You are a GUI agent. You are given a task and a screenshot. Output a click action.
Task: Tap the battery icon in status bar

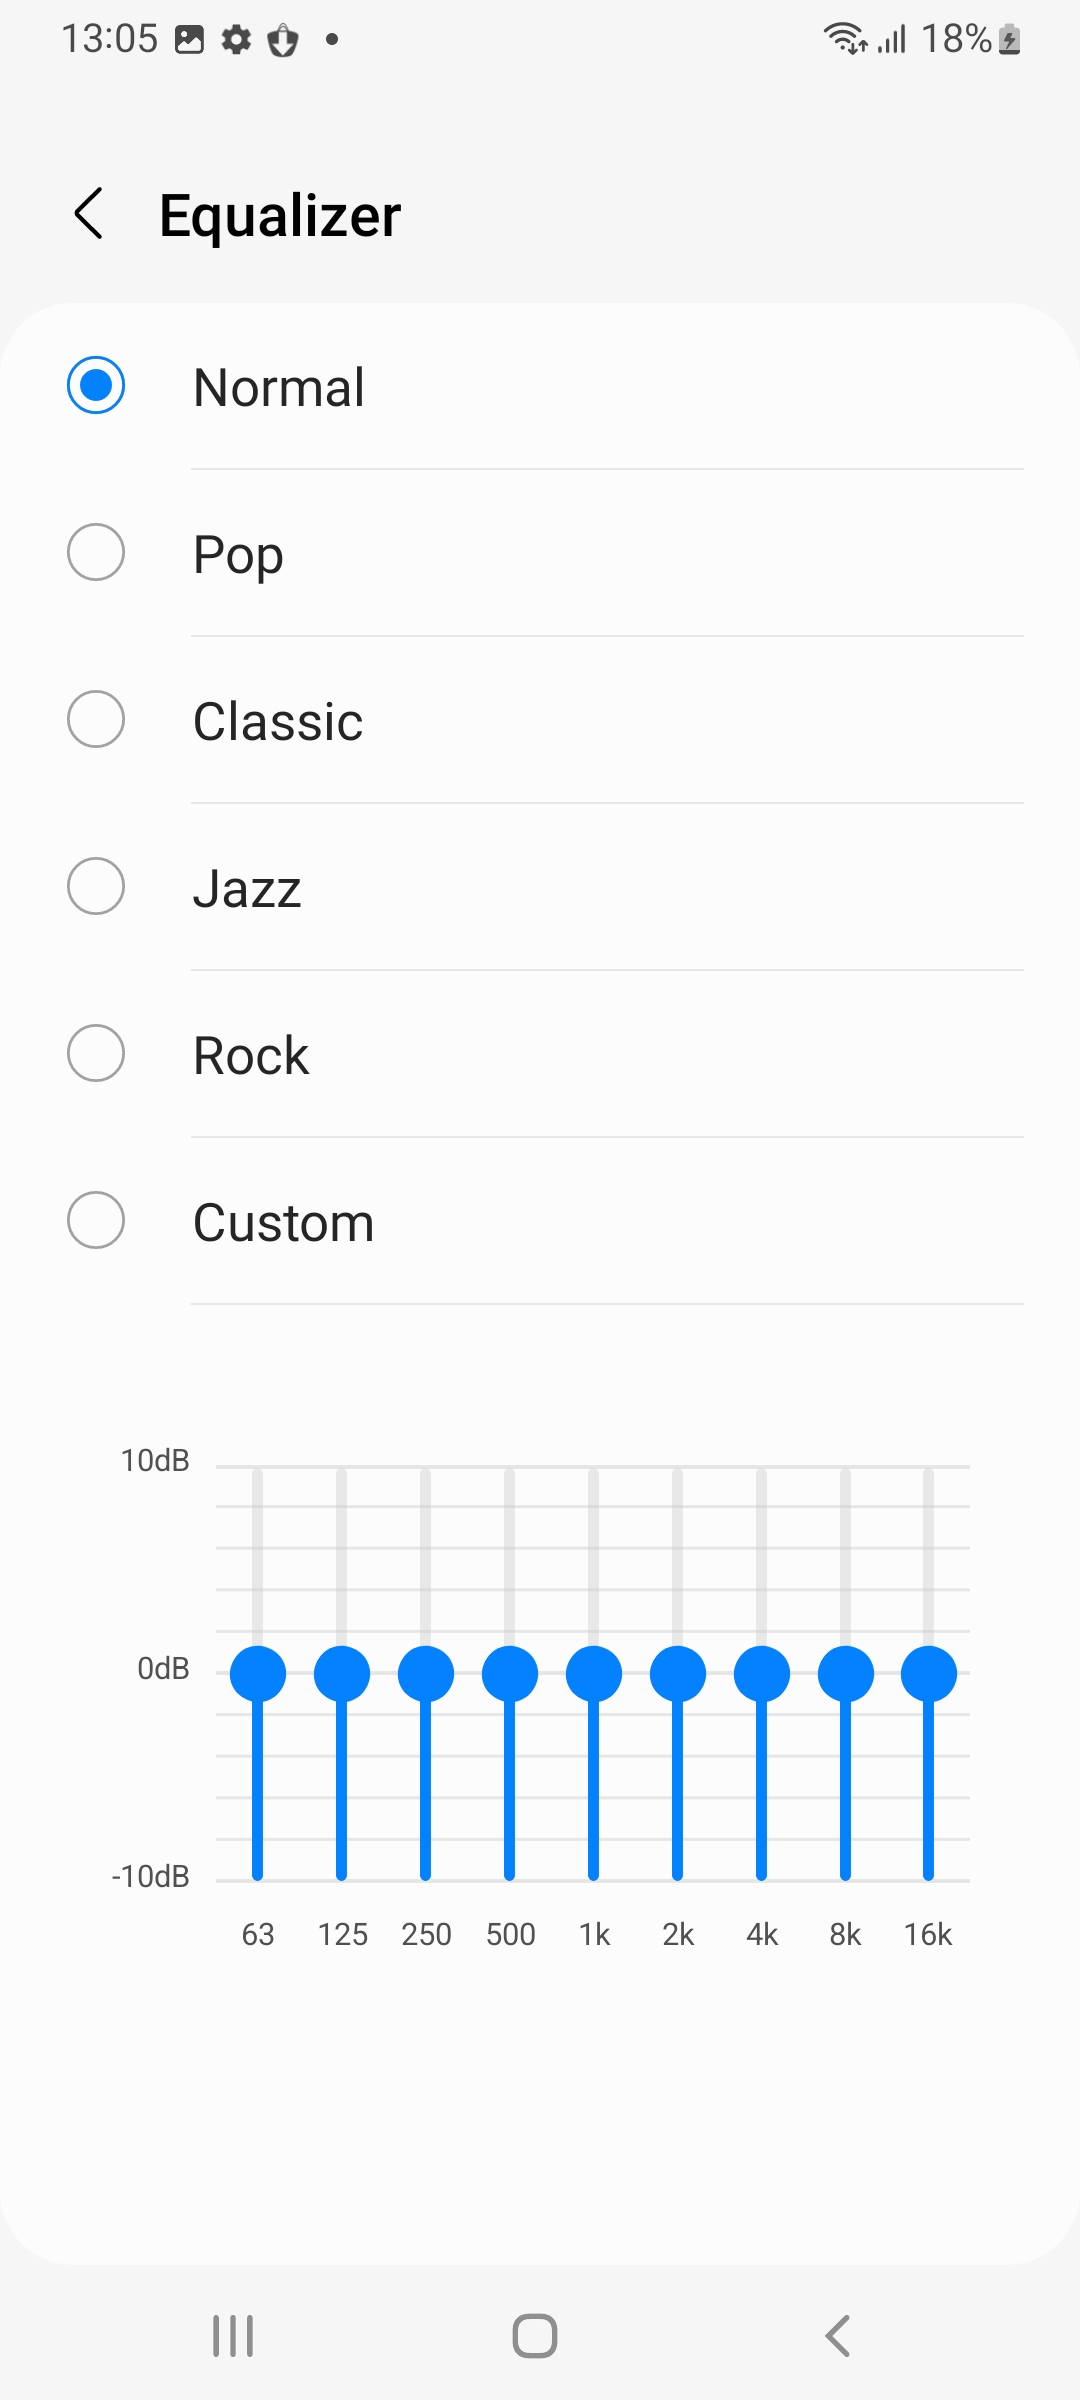pyautogui.click(x=1010, y=40)
